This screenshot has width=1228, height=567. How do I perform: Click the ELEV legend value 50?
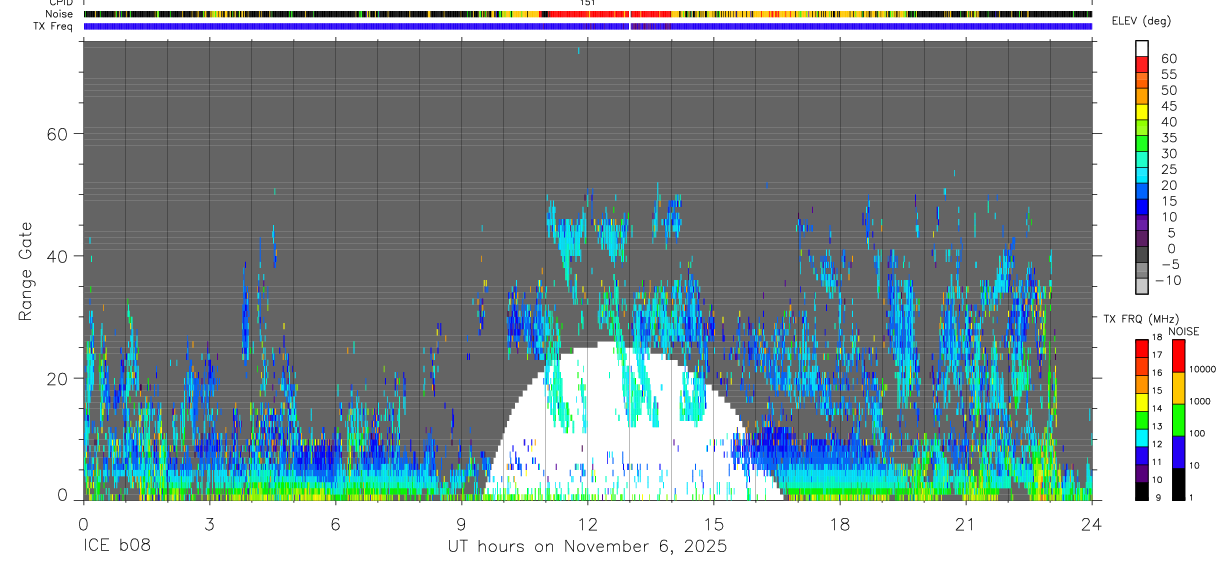point(1168,90)
